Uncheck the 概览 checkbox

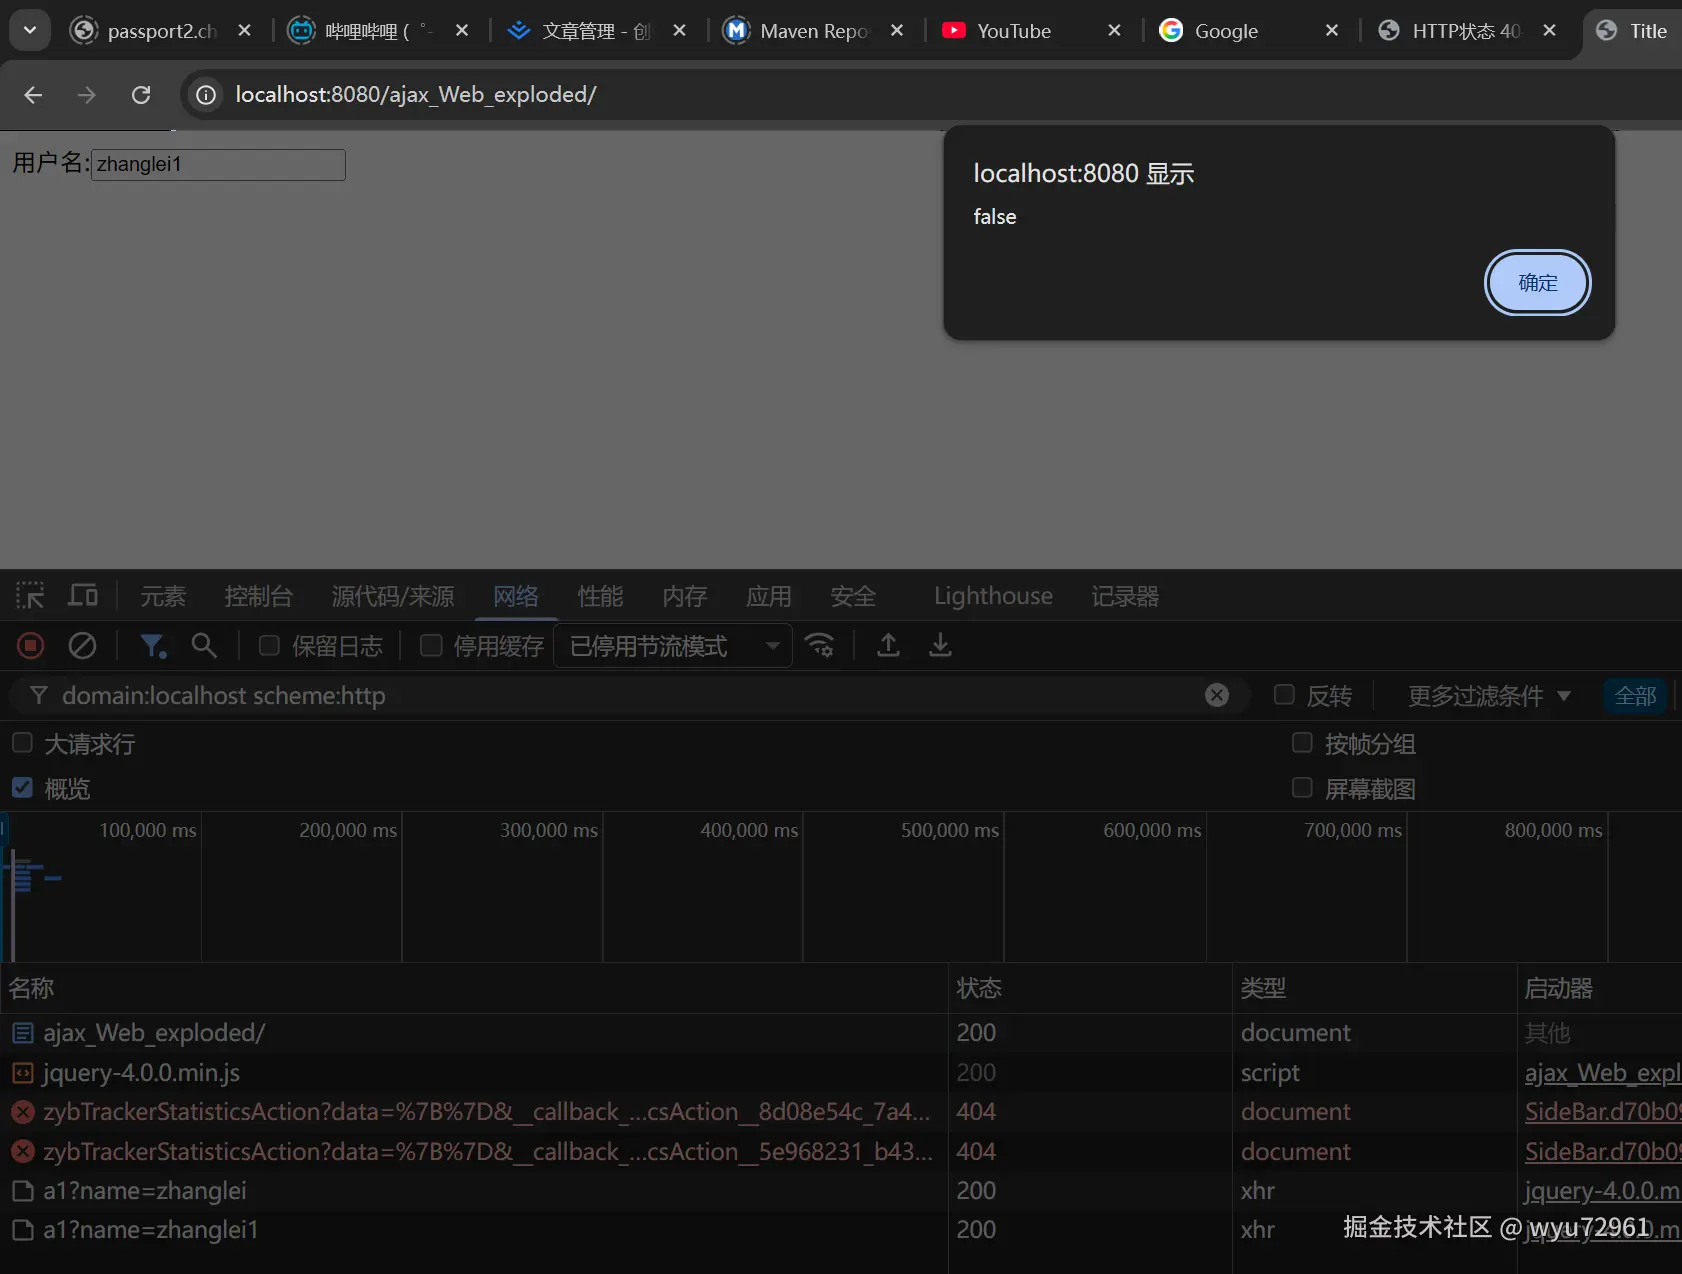point(22,788)
